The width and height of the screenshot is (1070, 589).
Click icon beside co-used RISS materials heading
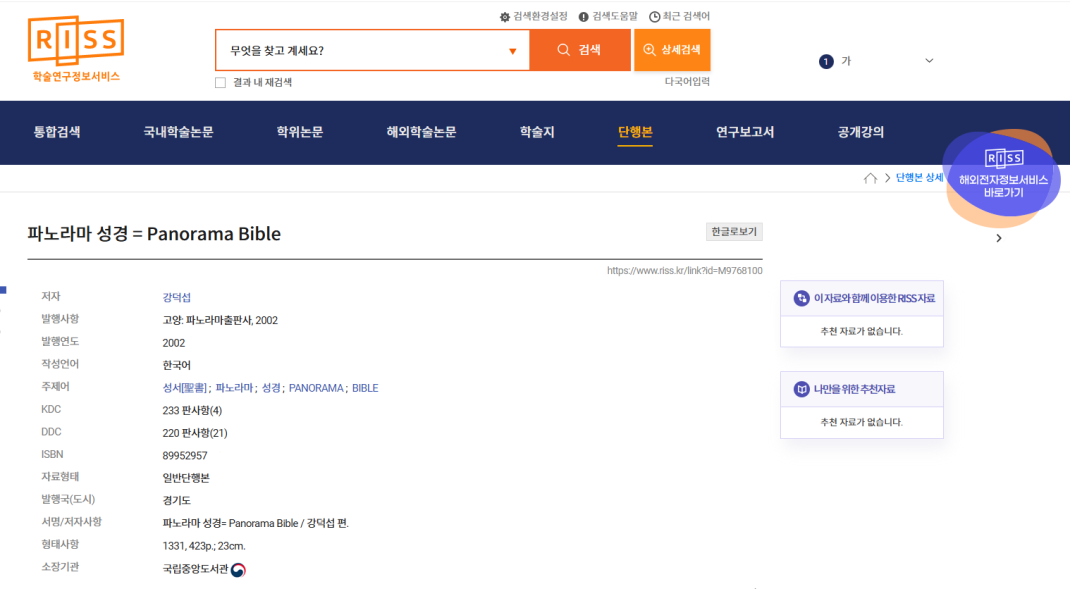click(801, 298)
